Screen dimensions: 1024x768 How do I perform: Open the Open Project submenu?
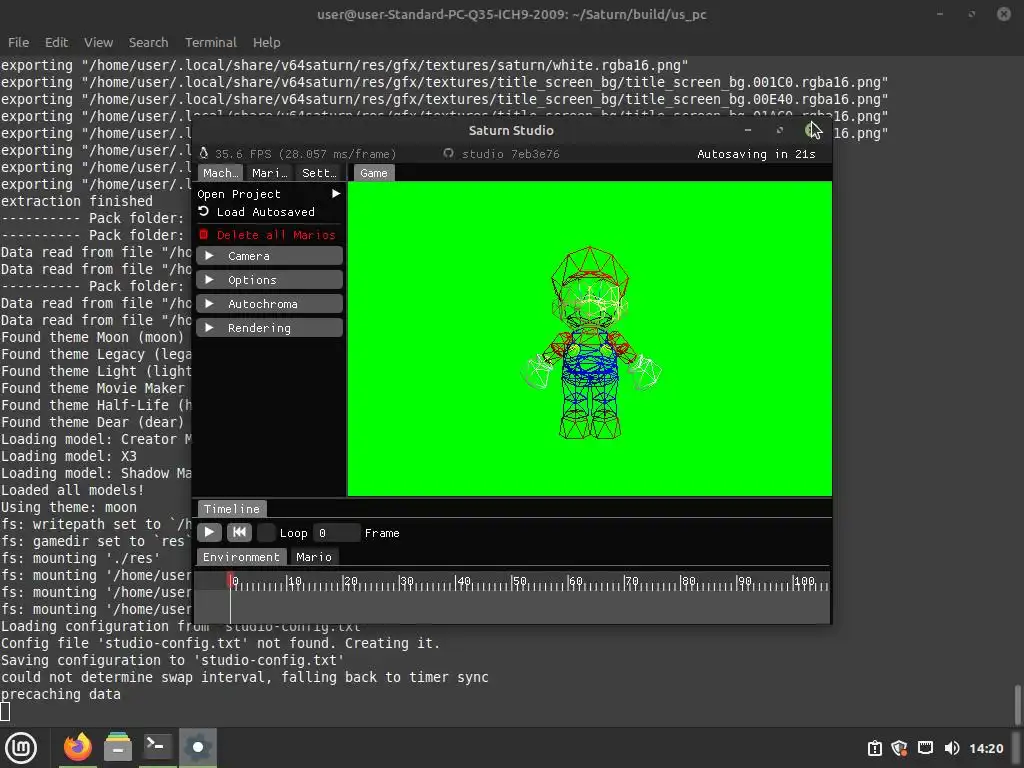[269, 194]
